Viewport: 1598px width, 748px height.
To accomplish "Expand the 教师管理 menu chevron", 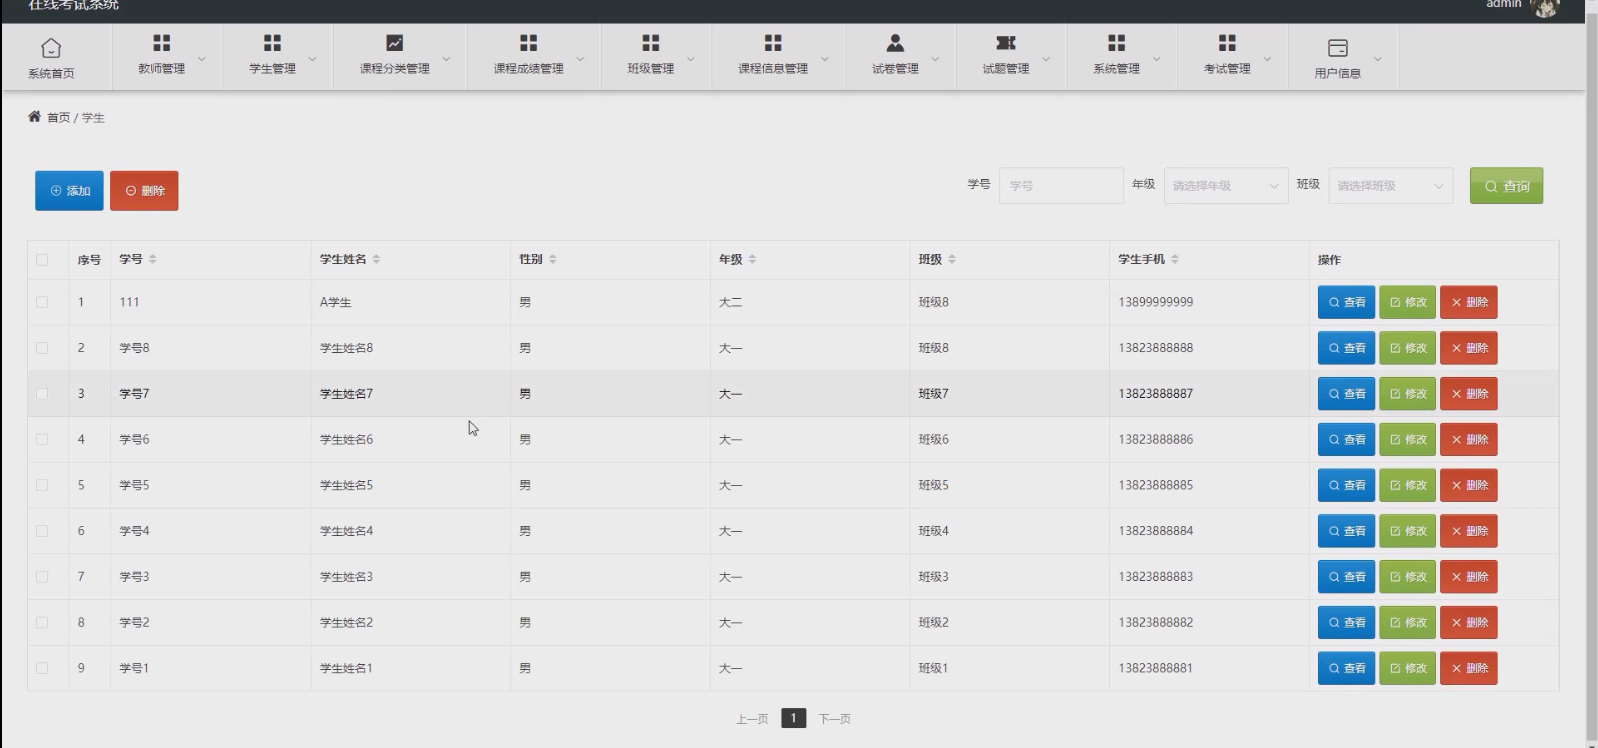I will (x=202, y=59).
